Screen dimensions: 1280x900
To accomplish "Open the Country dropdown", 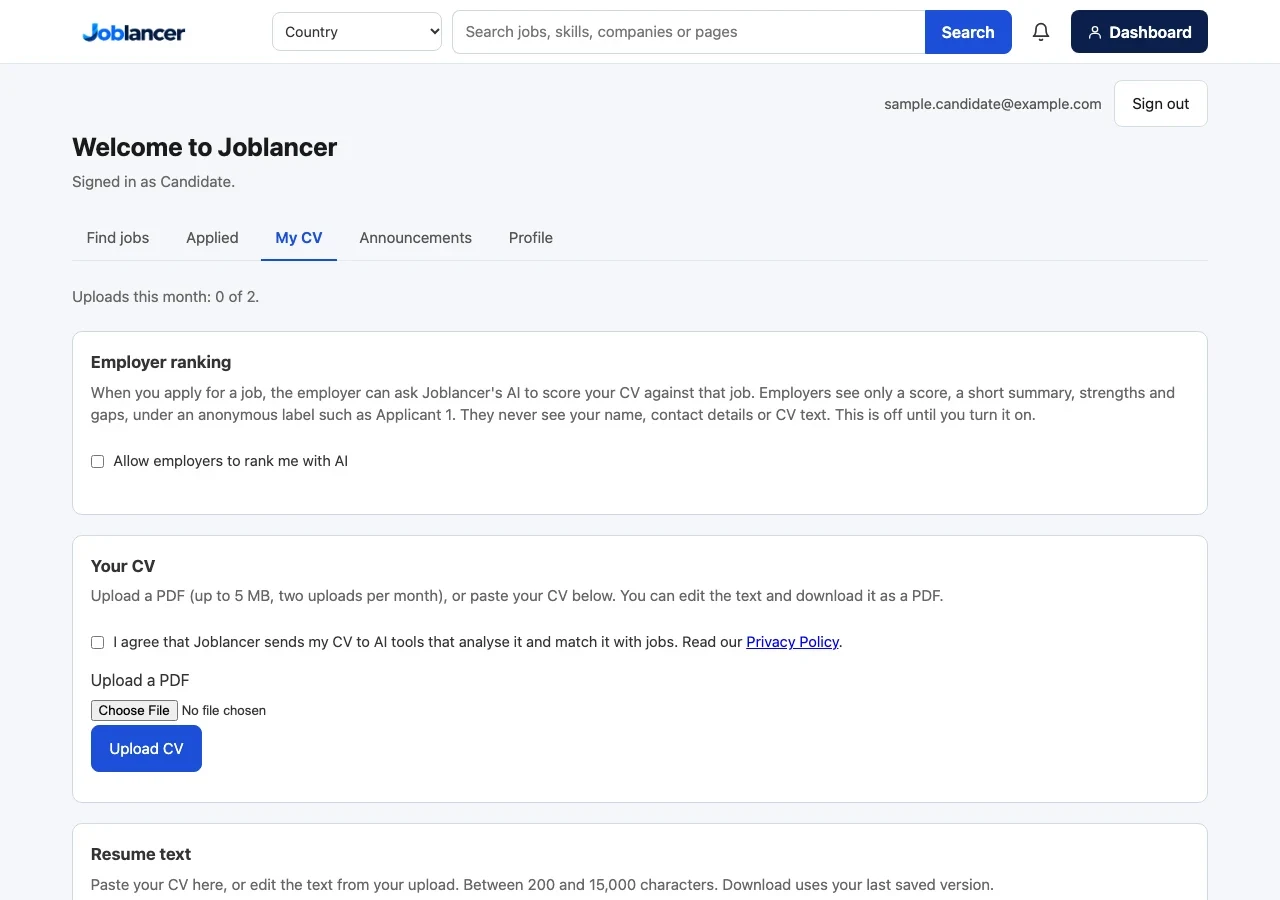I will (x=357, y=32).
